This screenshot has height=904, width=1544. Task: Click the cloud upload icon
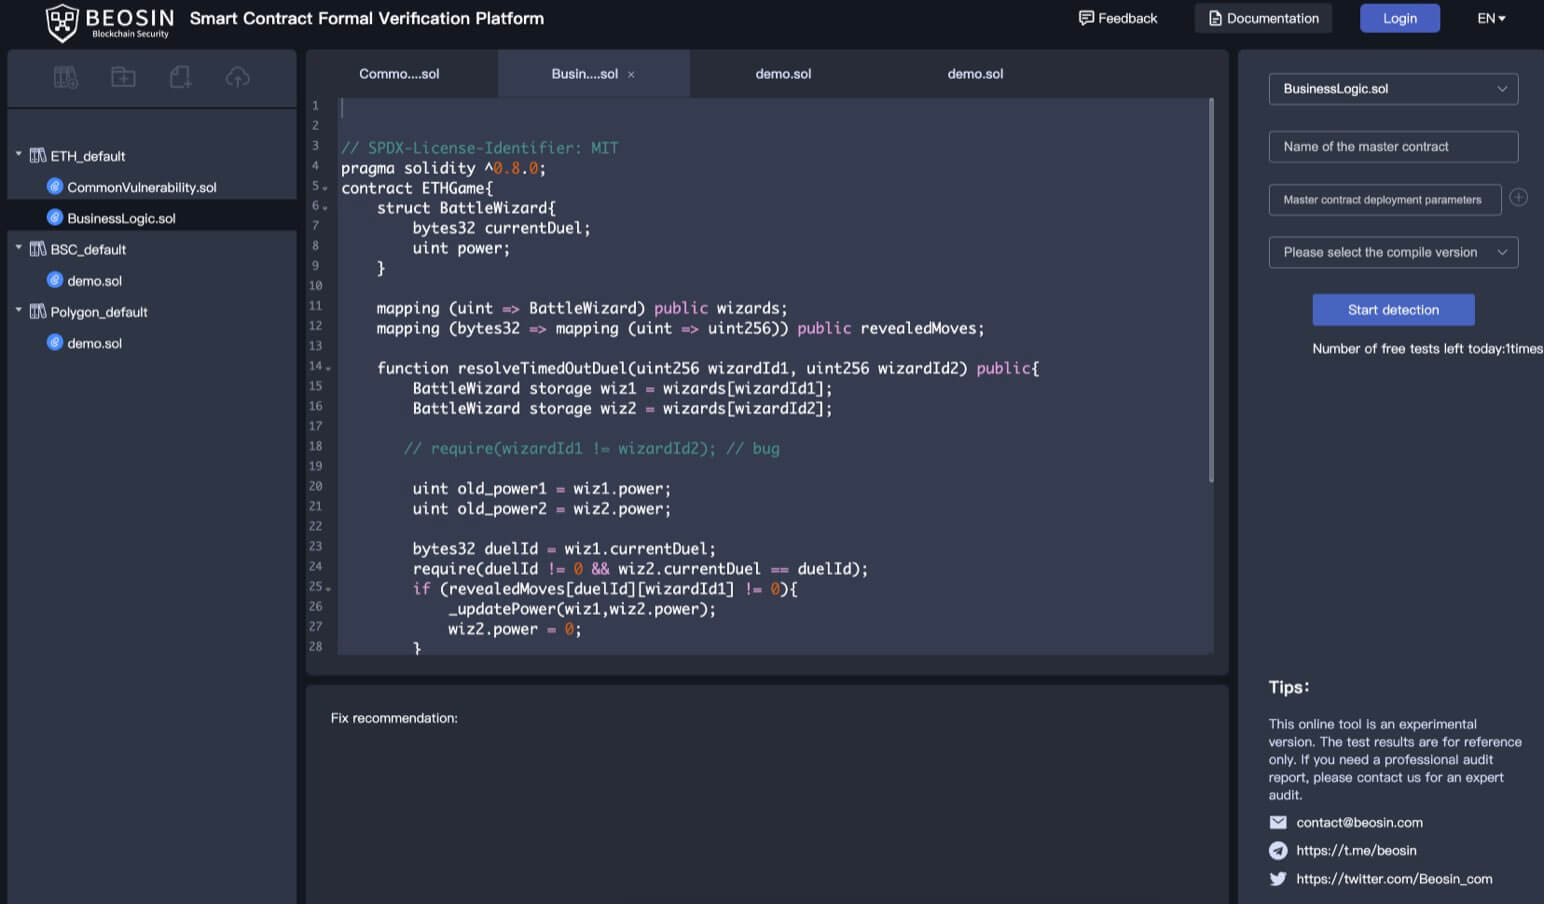click(238, 77)
